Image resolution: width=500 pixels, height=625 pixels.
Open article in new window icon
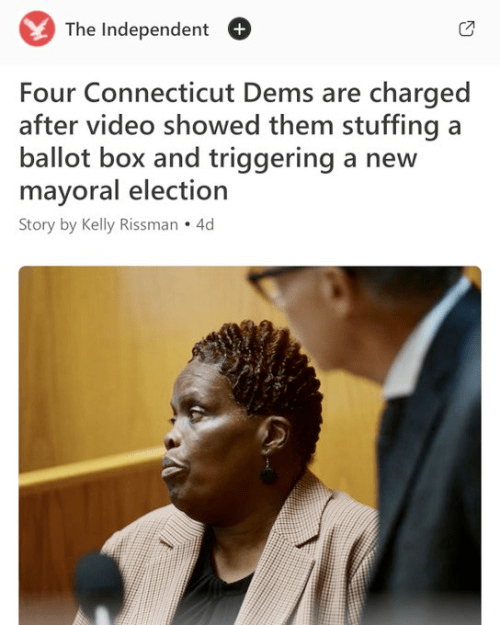(x=467, y=29)
